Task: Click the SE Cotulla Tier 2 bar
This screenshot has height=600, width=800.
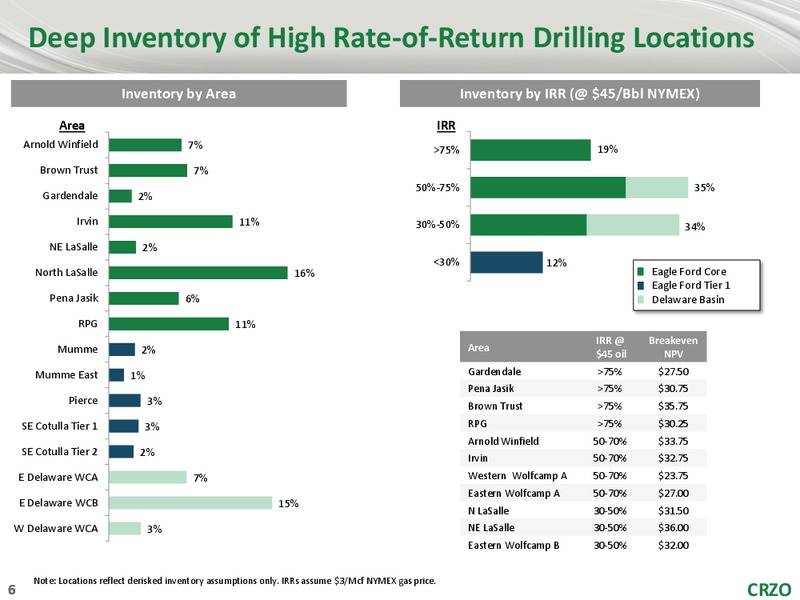Action: (121, 452)
